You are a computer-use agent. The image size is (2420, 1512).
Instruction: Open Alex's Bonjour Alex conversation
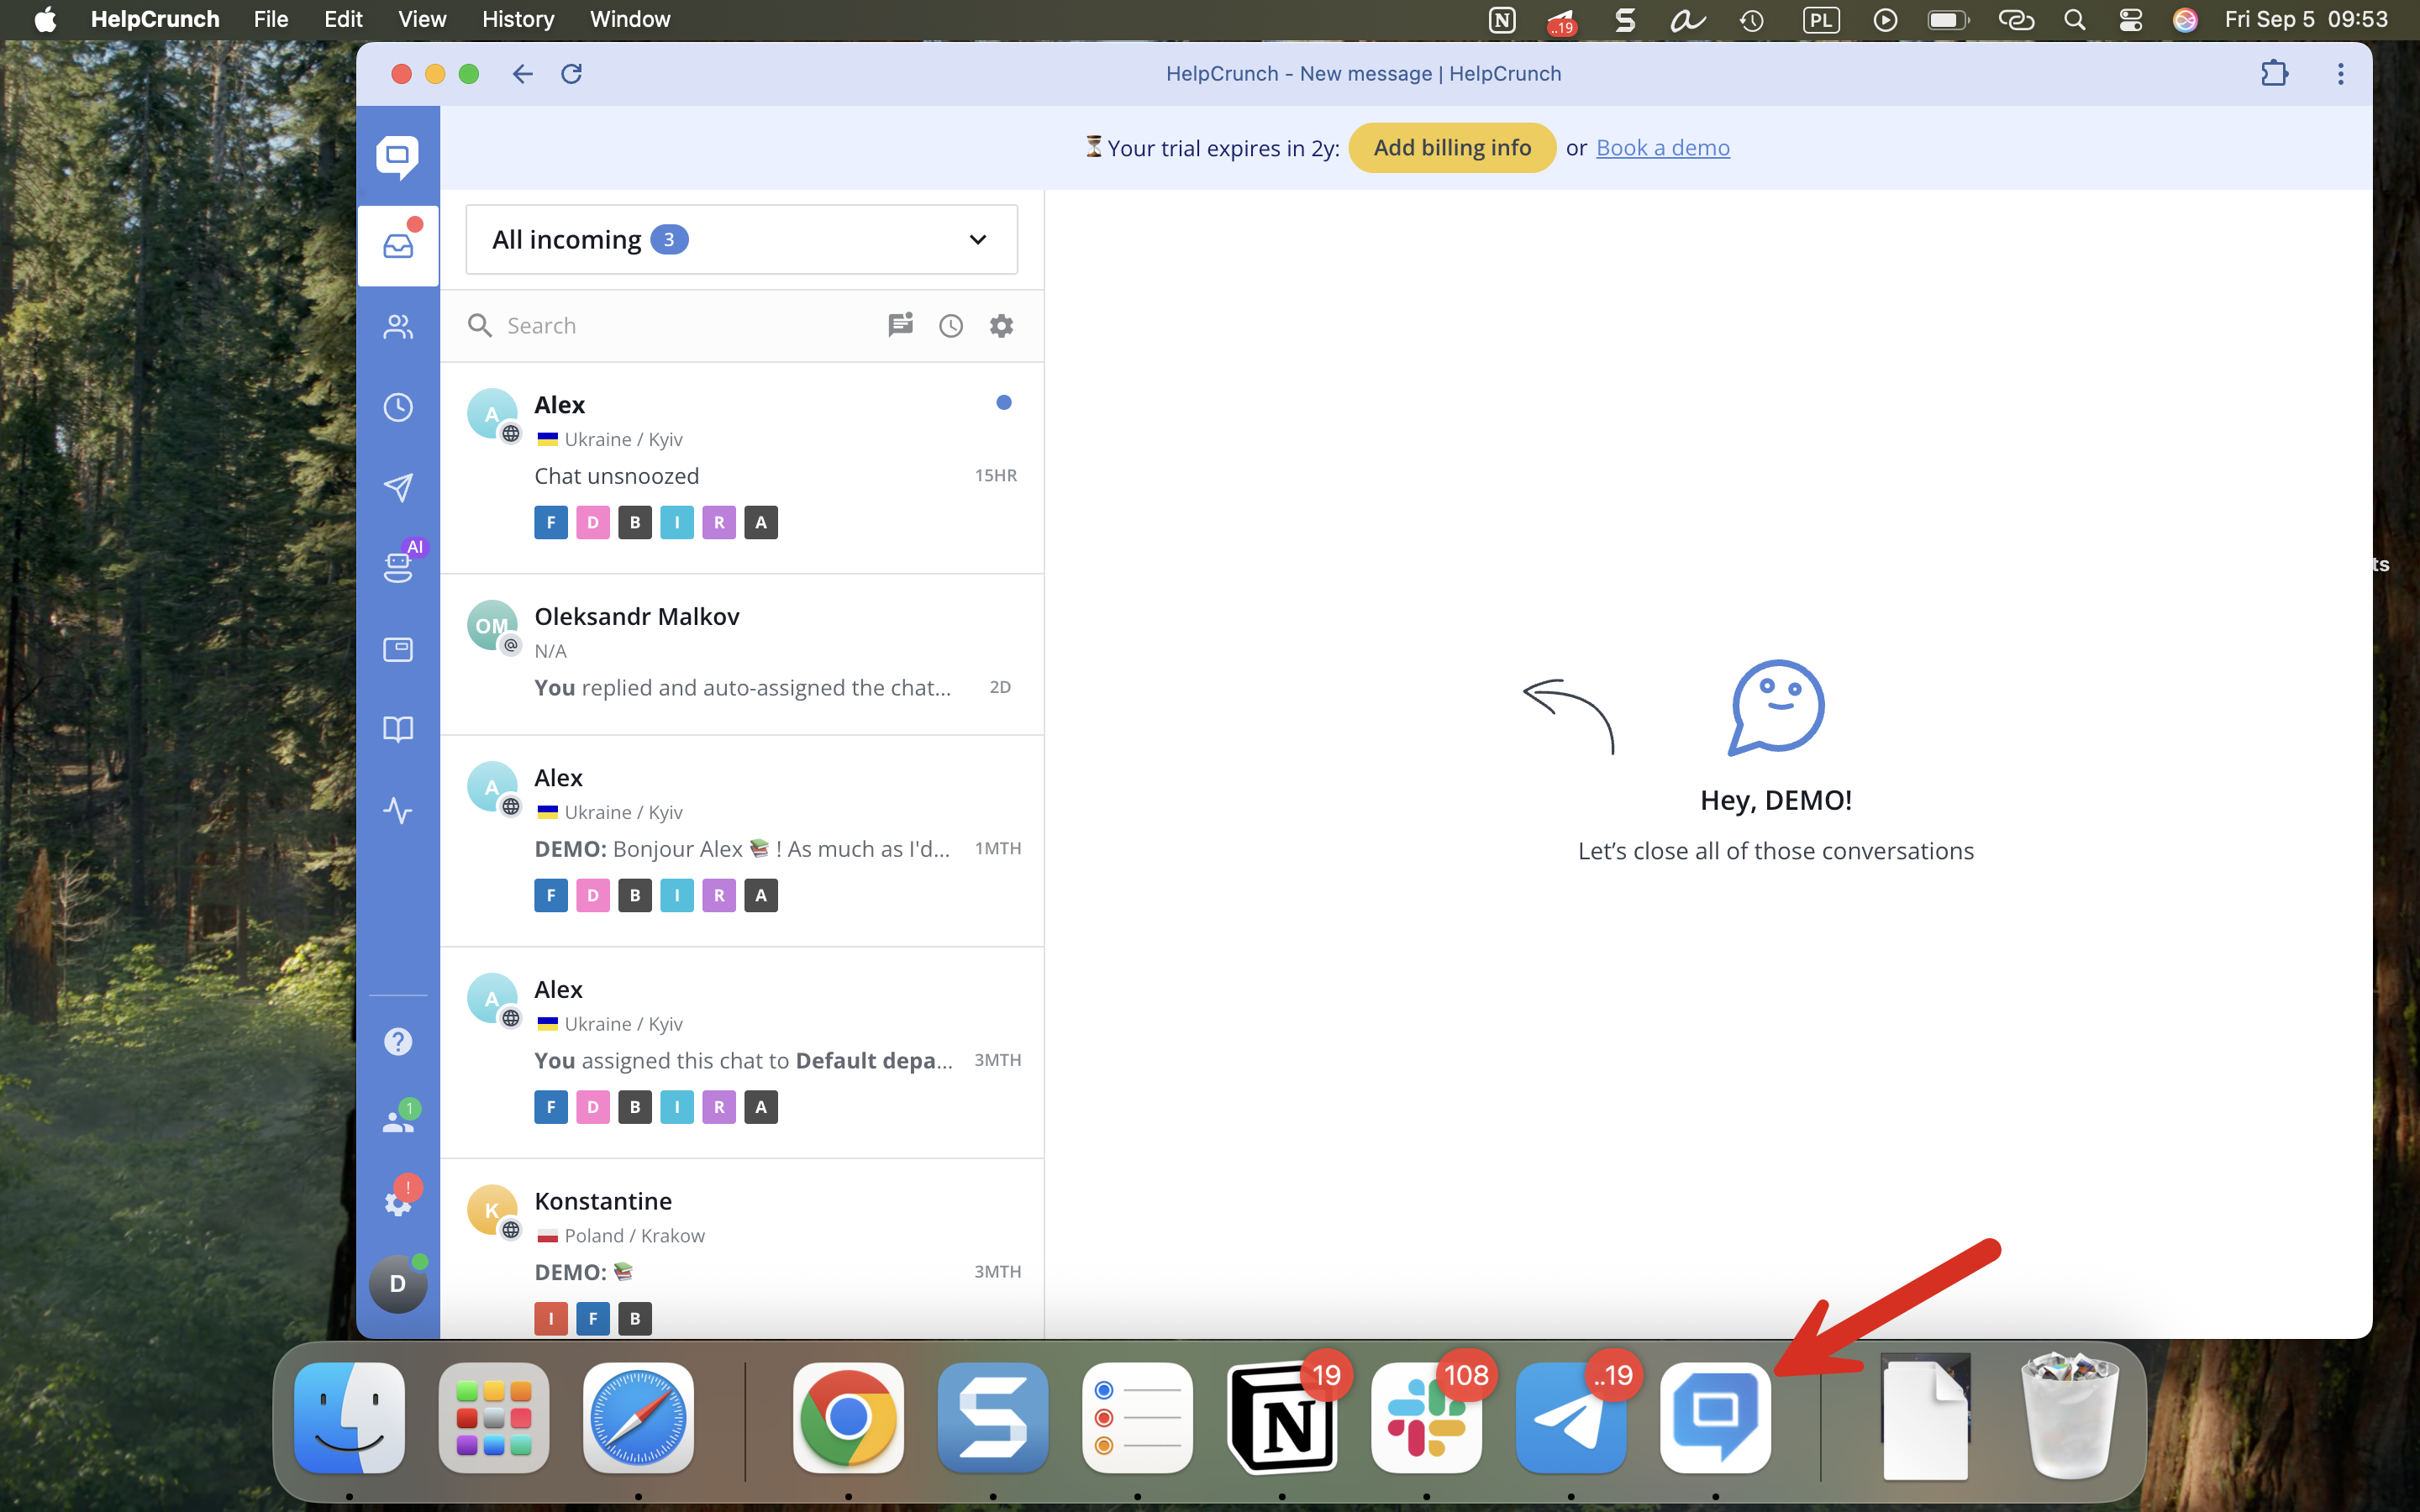point(742,841)
